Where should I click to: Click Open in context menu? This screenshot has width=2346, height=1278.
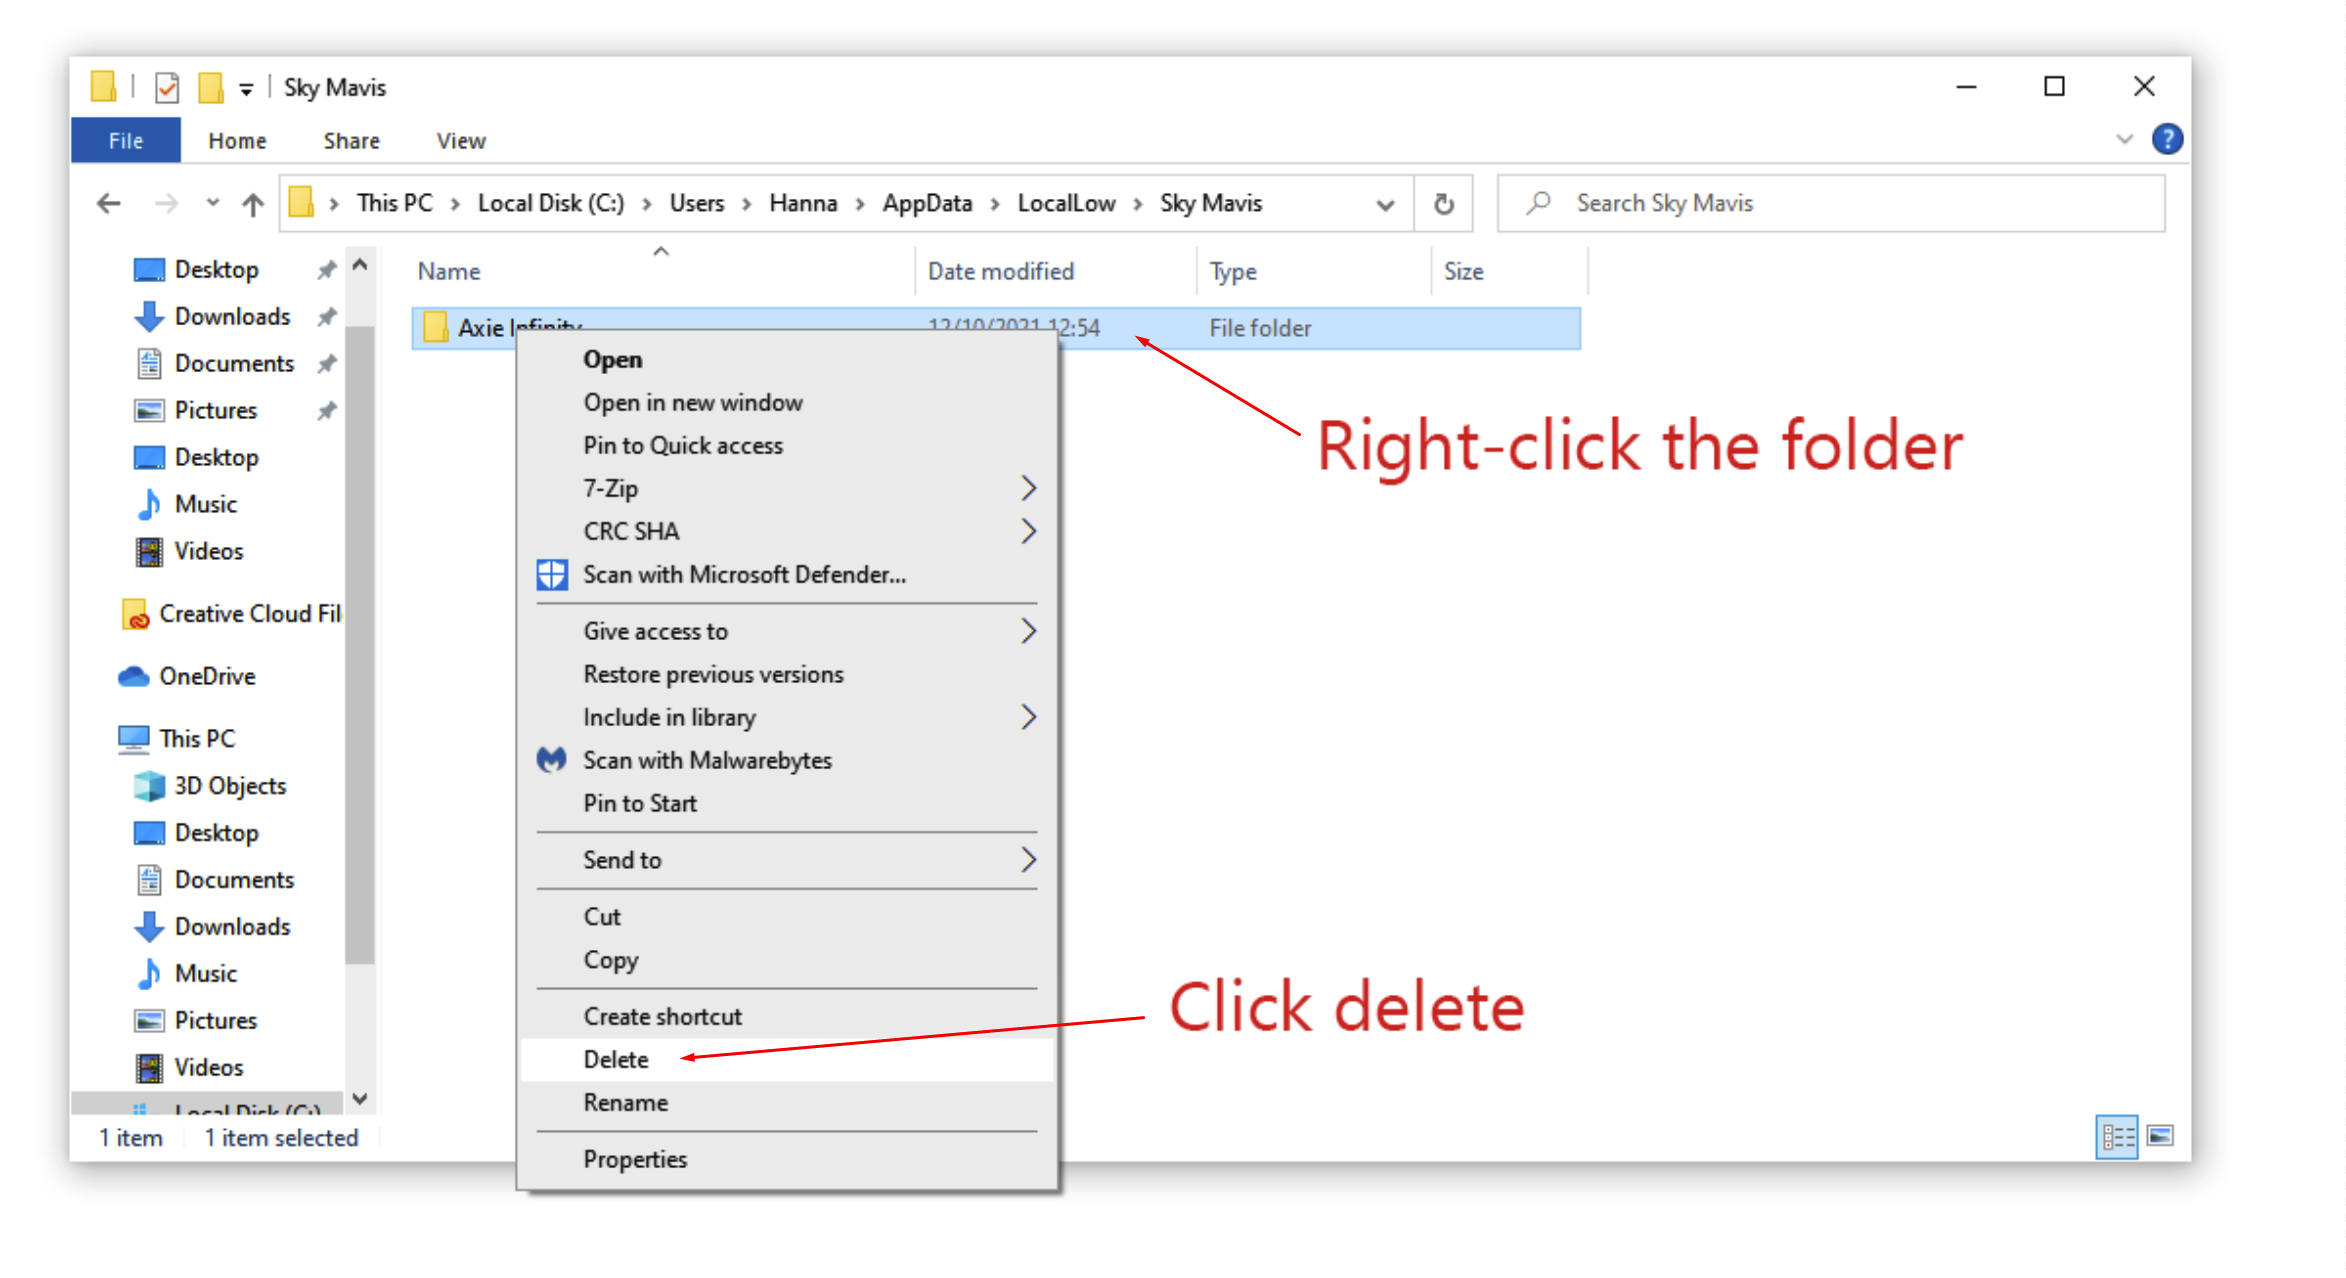click(610, 360)
